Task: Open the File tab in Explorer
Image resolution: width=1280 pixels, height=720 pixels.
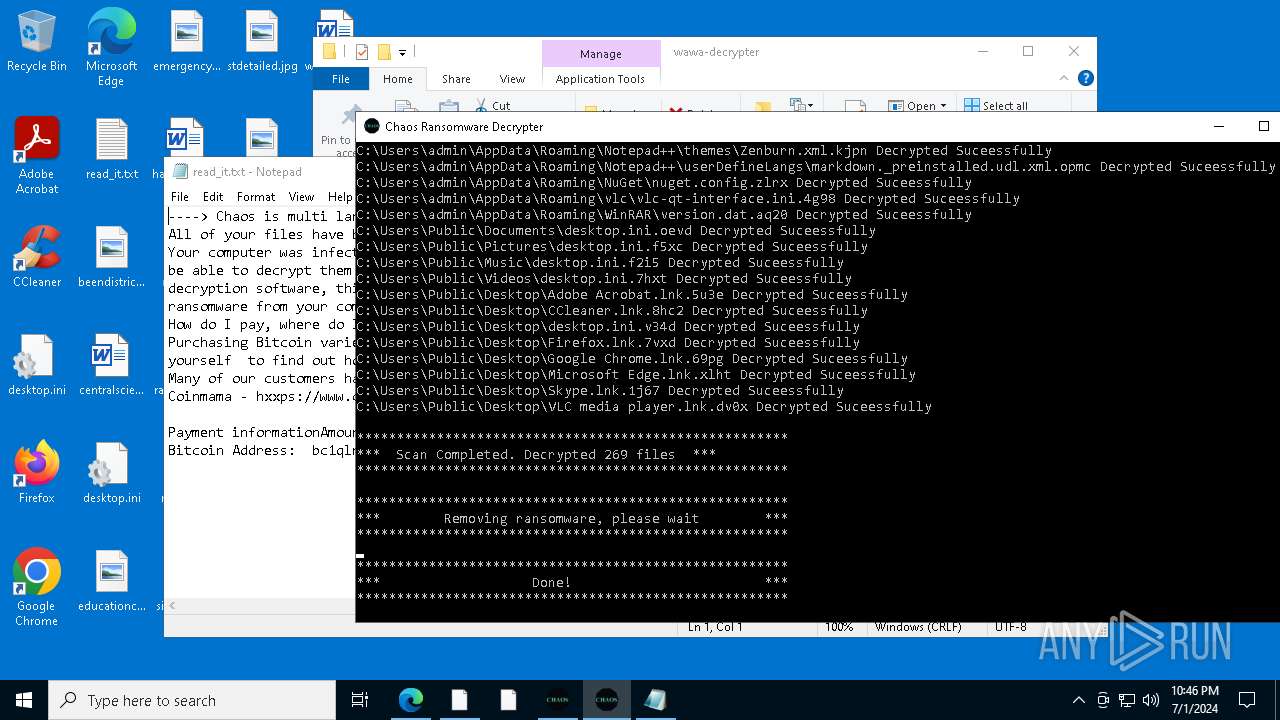Action: coord(341,79)
